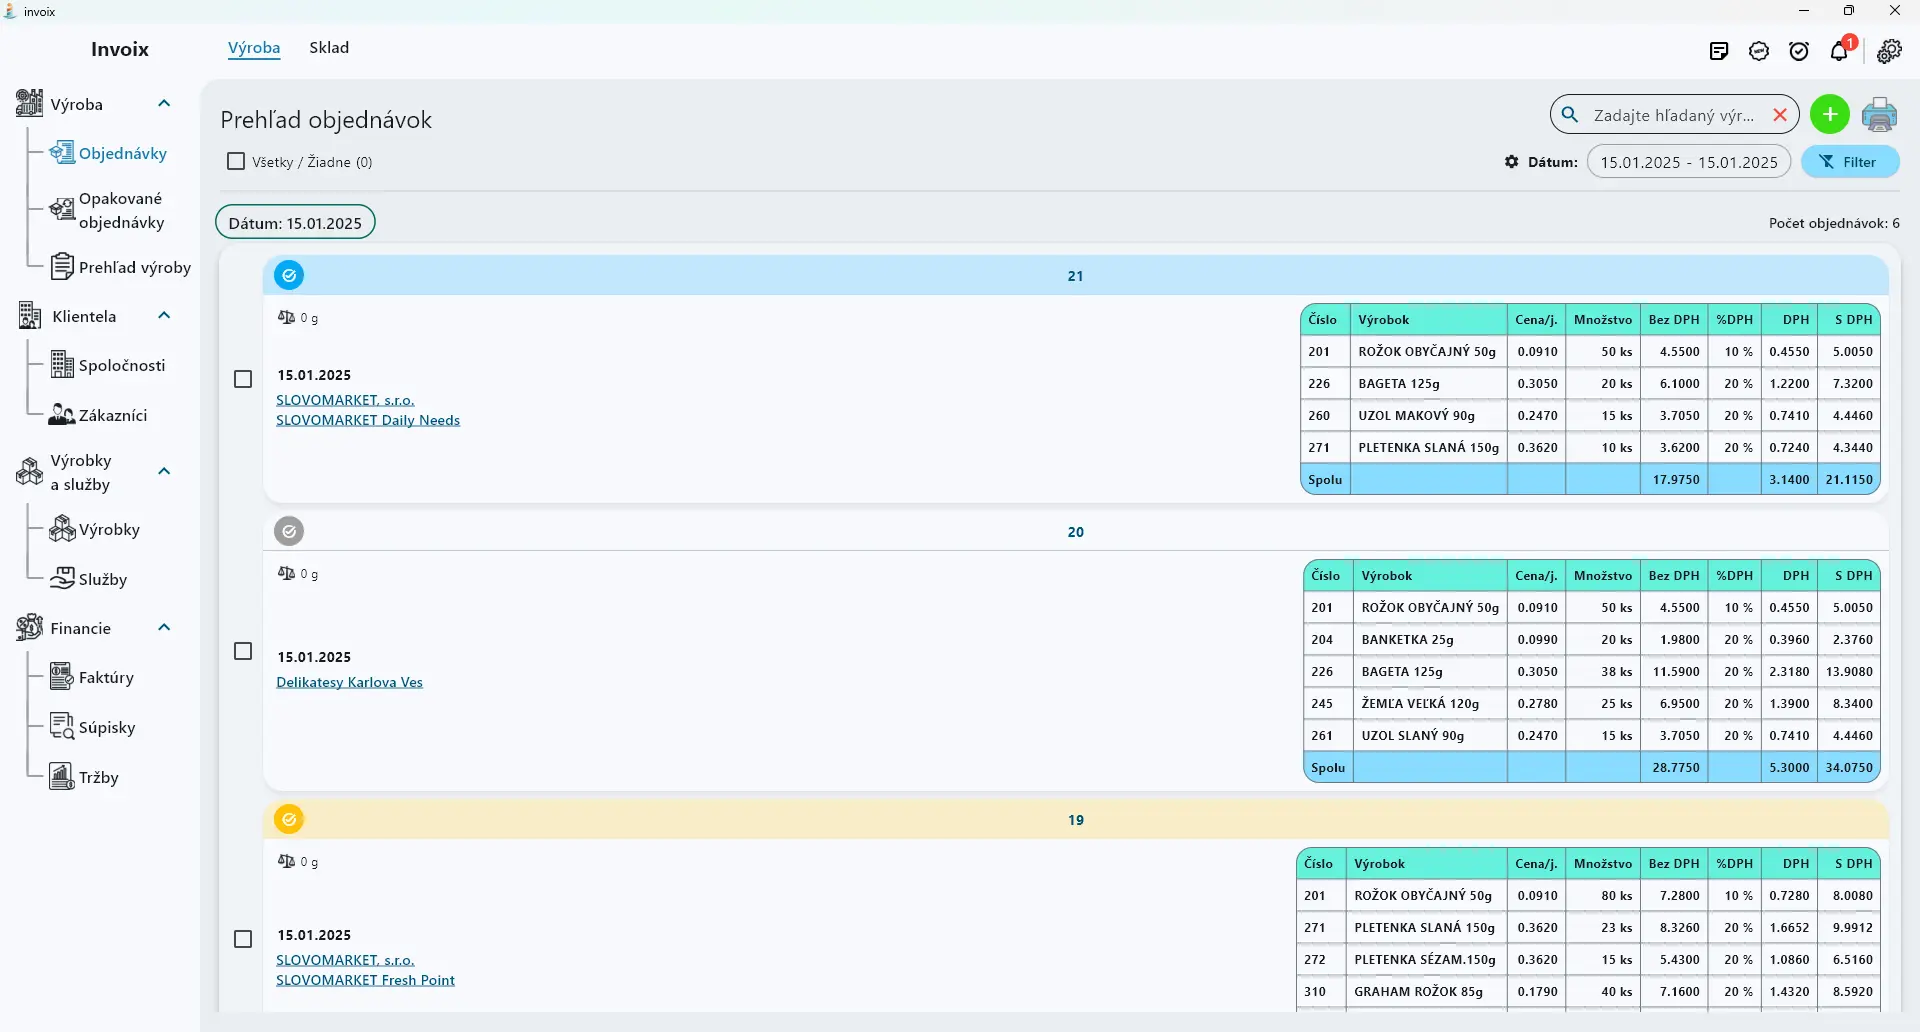This screenshot has width=1920, height=1032.
Task: Click BANKETKA 25g row in order 20
Action: pos(1591,639)
